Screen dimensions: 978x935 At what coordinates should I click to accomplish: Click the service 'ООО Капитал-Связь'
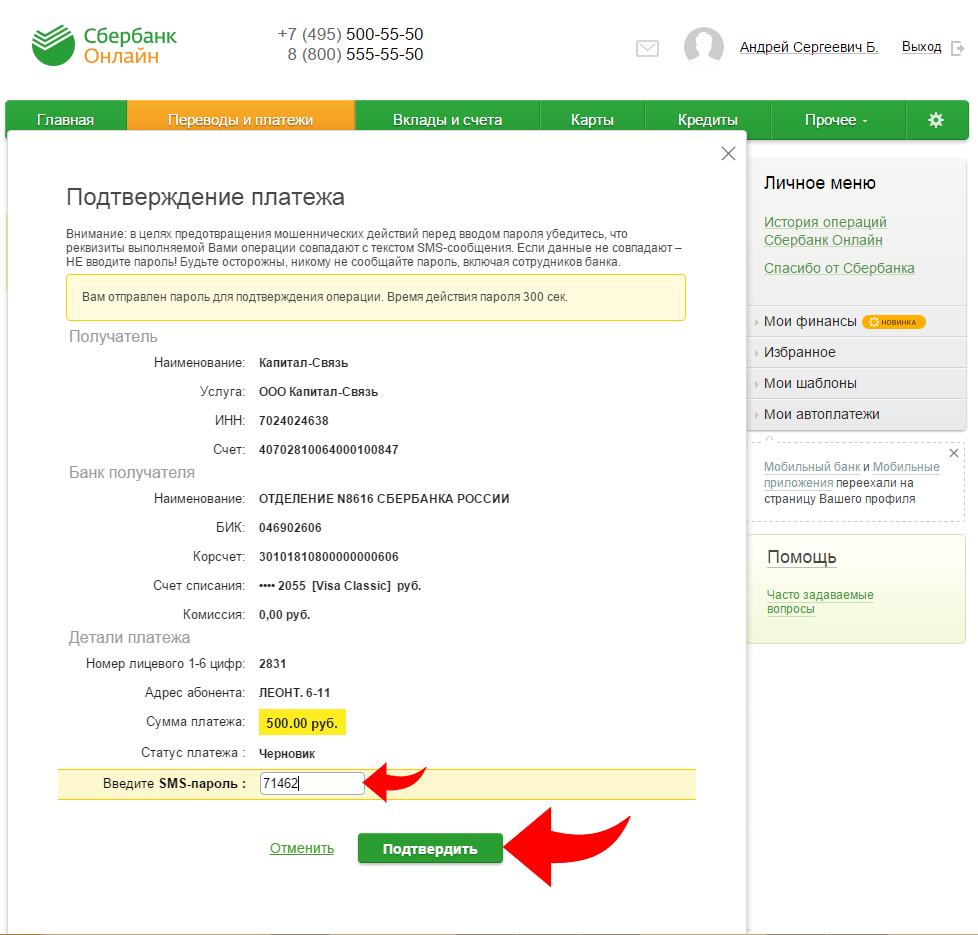[x=319, y=392]
